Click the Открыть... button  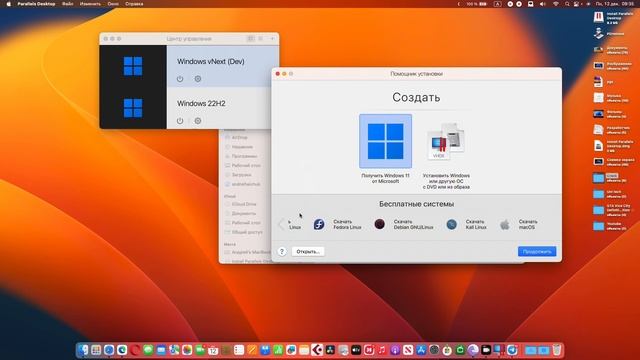[308, 251]
